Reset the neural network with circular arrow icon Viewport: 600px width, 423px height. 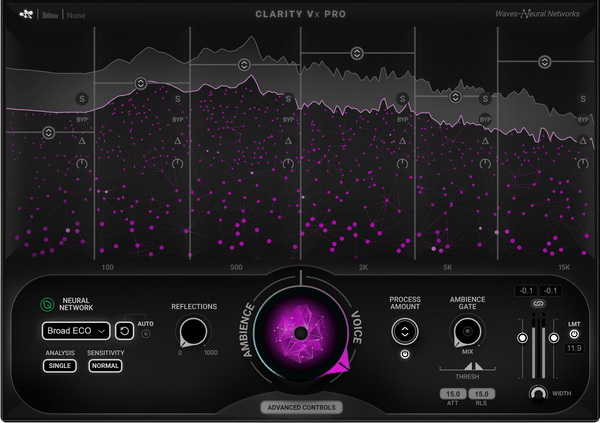click(x=125, y=331)
